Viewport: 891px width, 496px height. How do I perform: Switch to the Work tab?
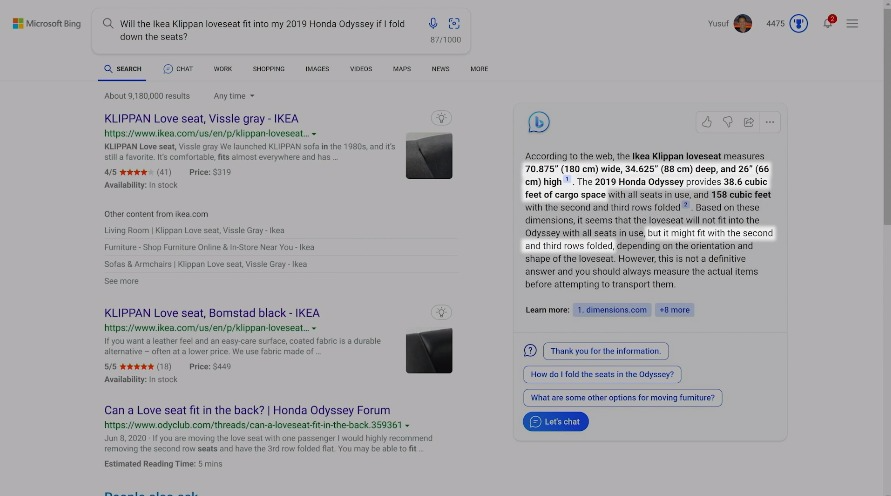(223, 69)
